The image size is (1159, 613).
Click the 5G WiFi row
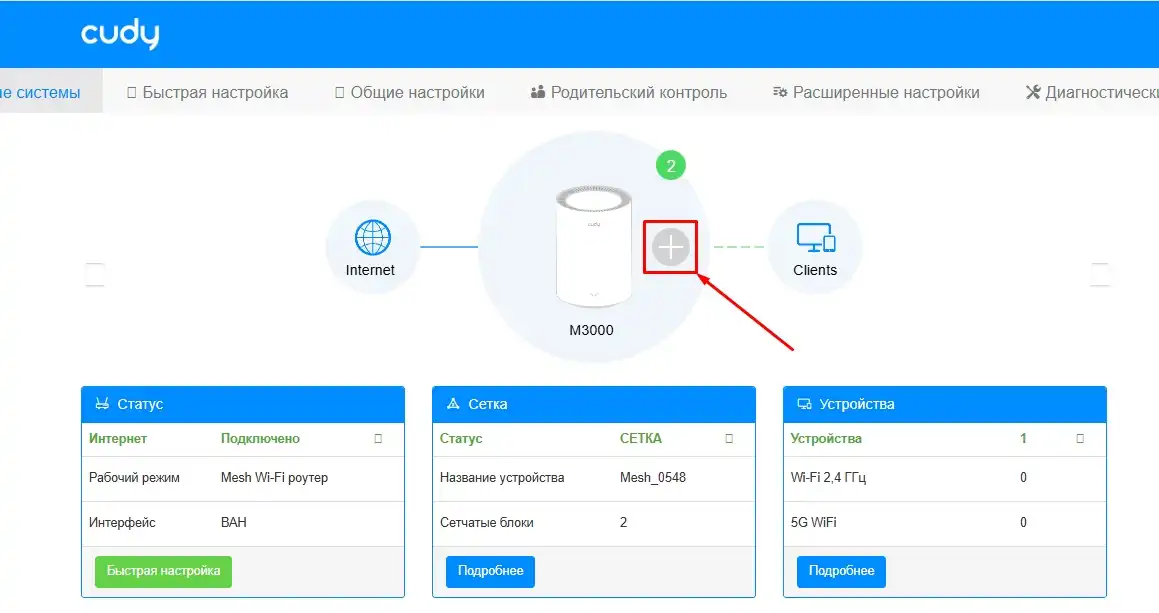pos(945,524)
